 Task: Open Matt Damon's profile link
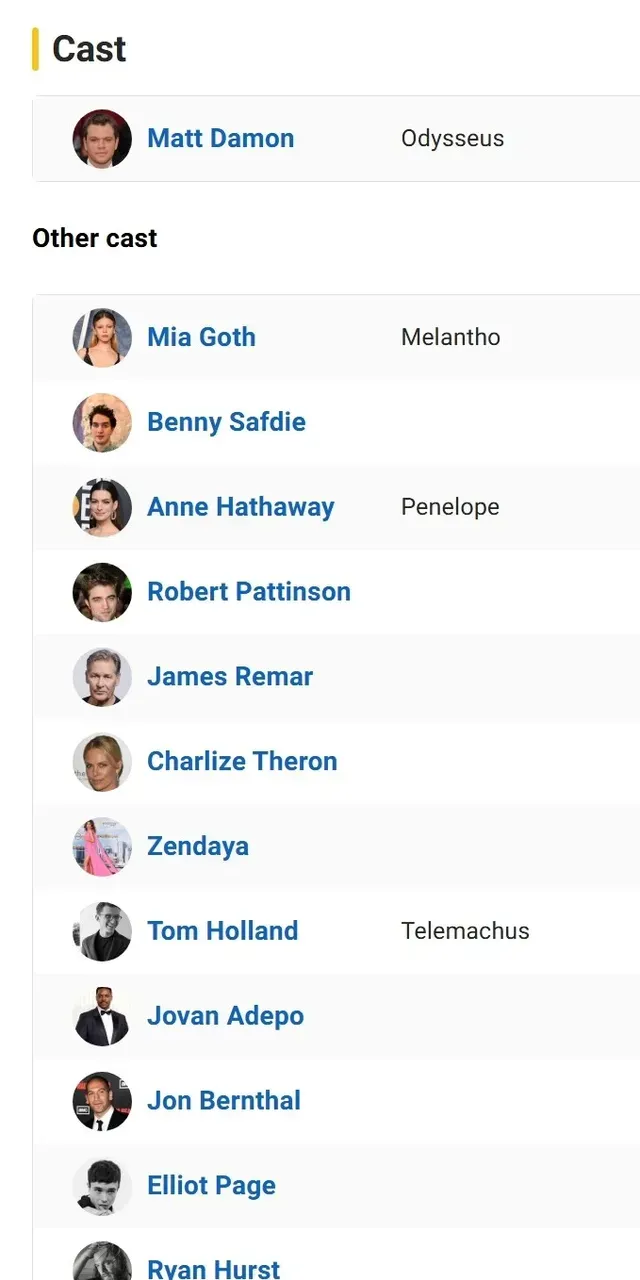point(220,138)
